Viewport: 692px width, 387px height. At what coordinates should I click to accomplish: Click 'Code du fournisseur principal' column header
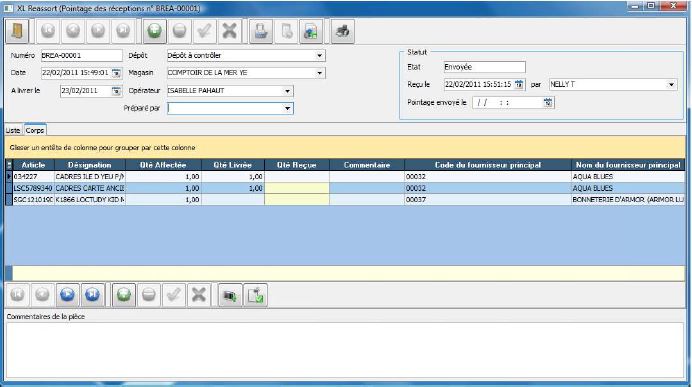click(x=488, y=165)
